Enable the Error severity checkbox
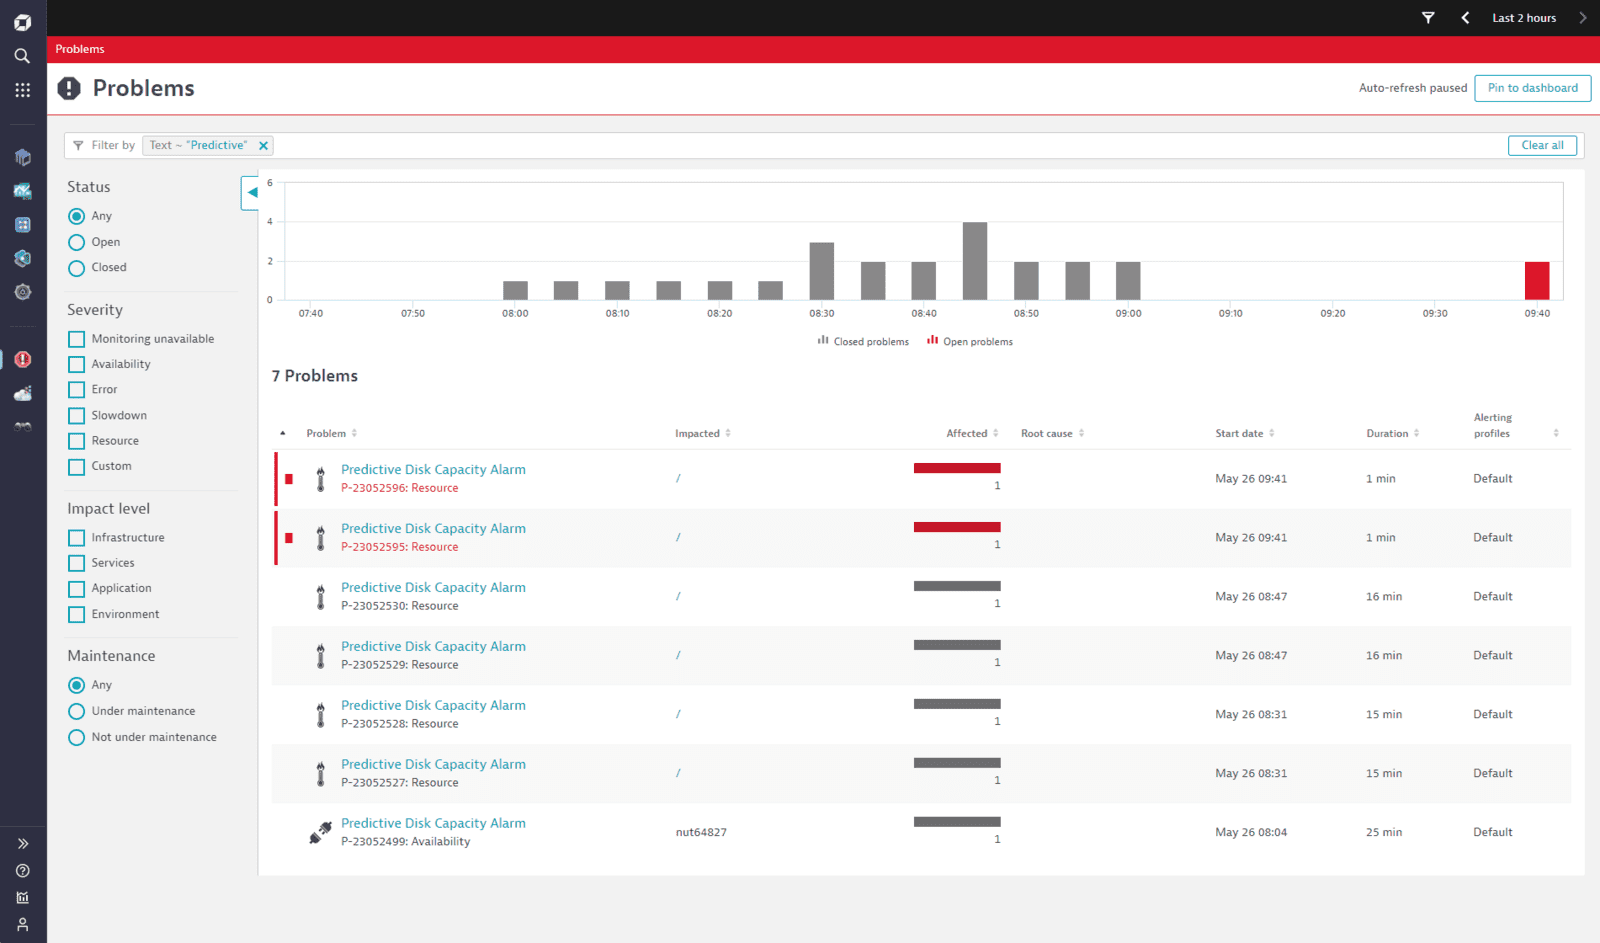This screenshot has width=1600, height=943. click(77, 389)
